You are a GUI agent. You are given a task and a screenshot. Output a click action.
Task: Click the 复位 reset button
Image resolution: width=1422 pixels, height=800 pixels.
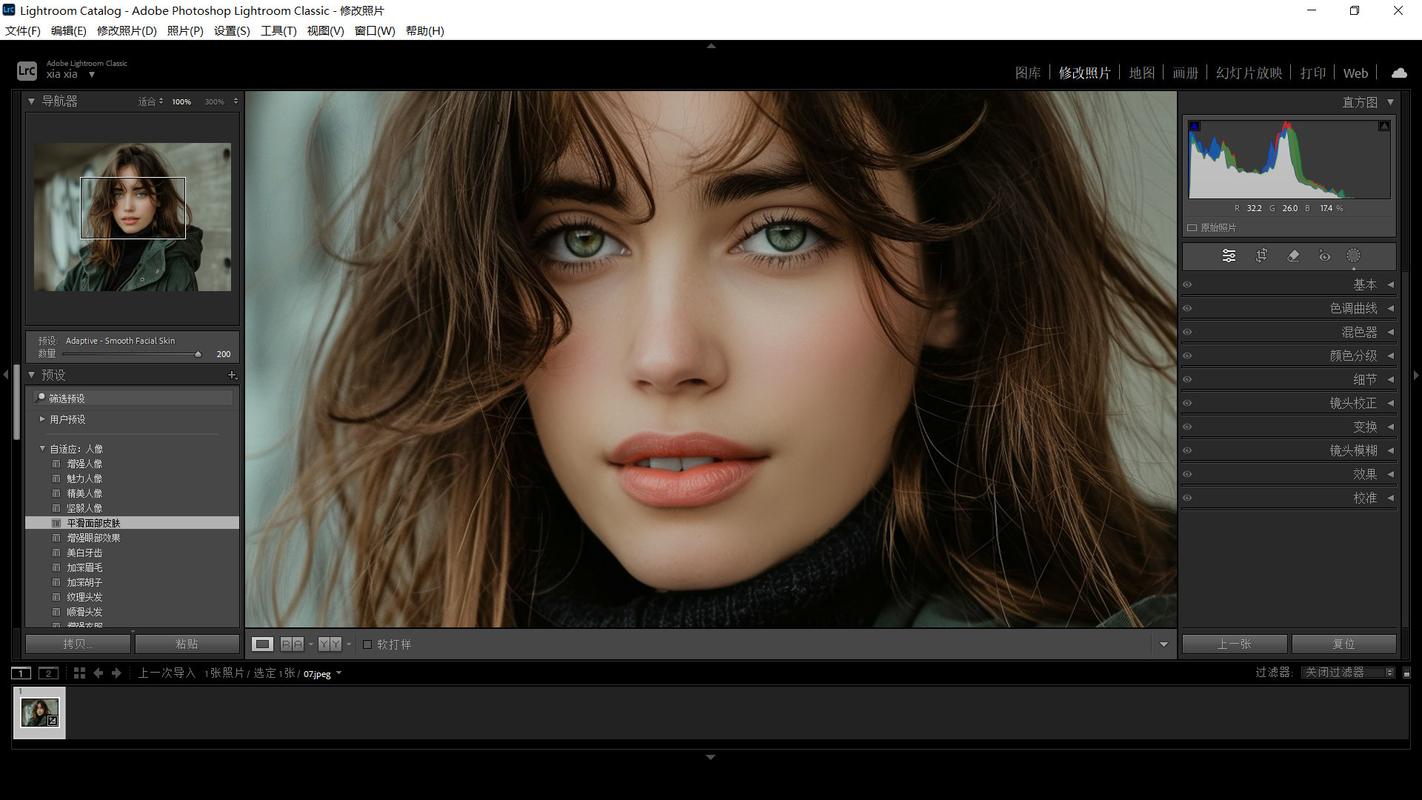1344,644
